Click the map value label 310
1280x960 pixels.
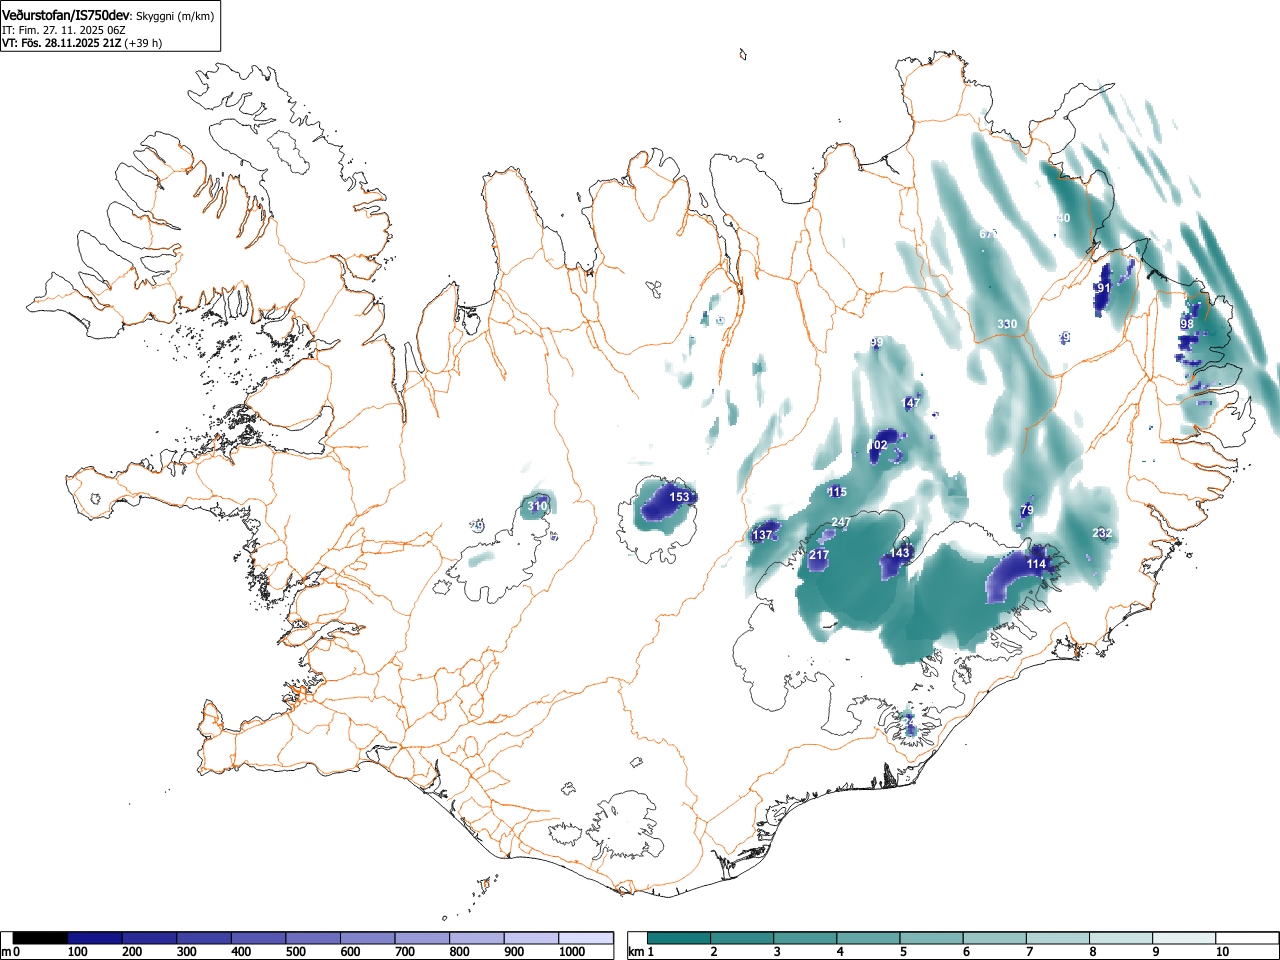537,506
